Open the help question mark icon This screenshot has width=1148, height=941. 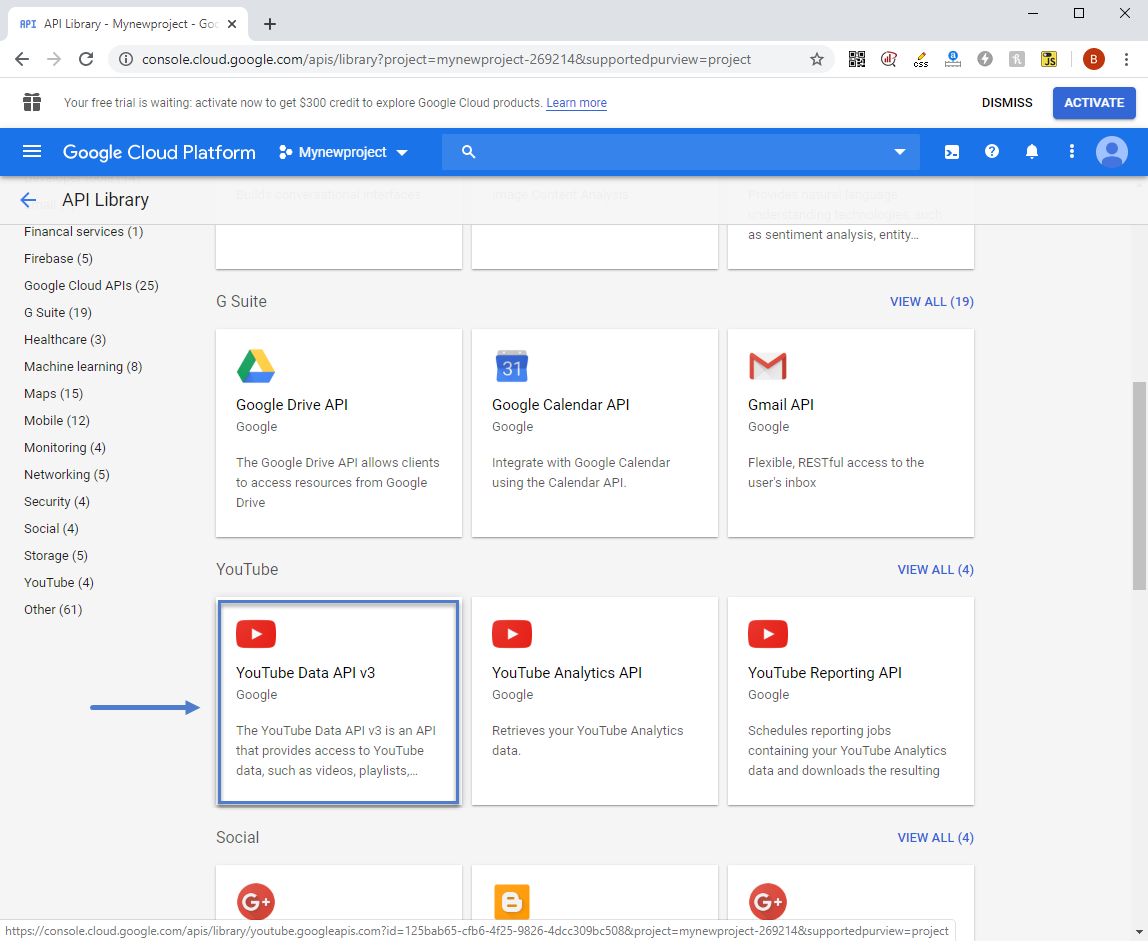point(992,152)
